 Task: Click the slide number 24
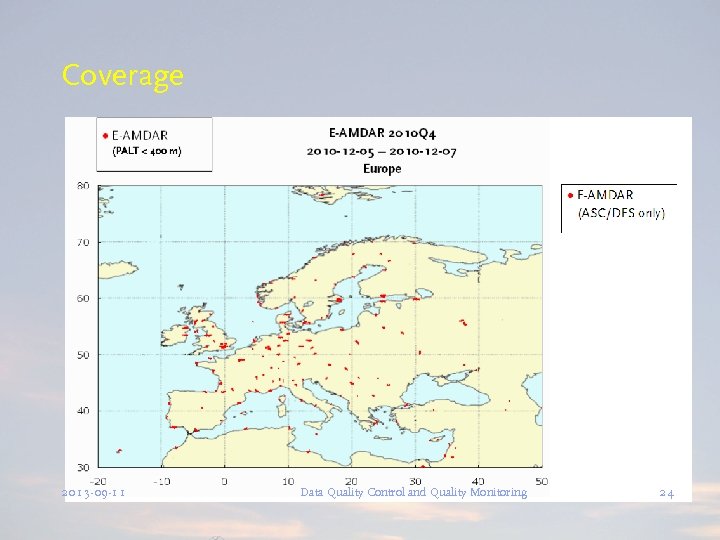(667, 493)
